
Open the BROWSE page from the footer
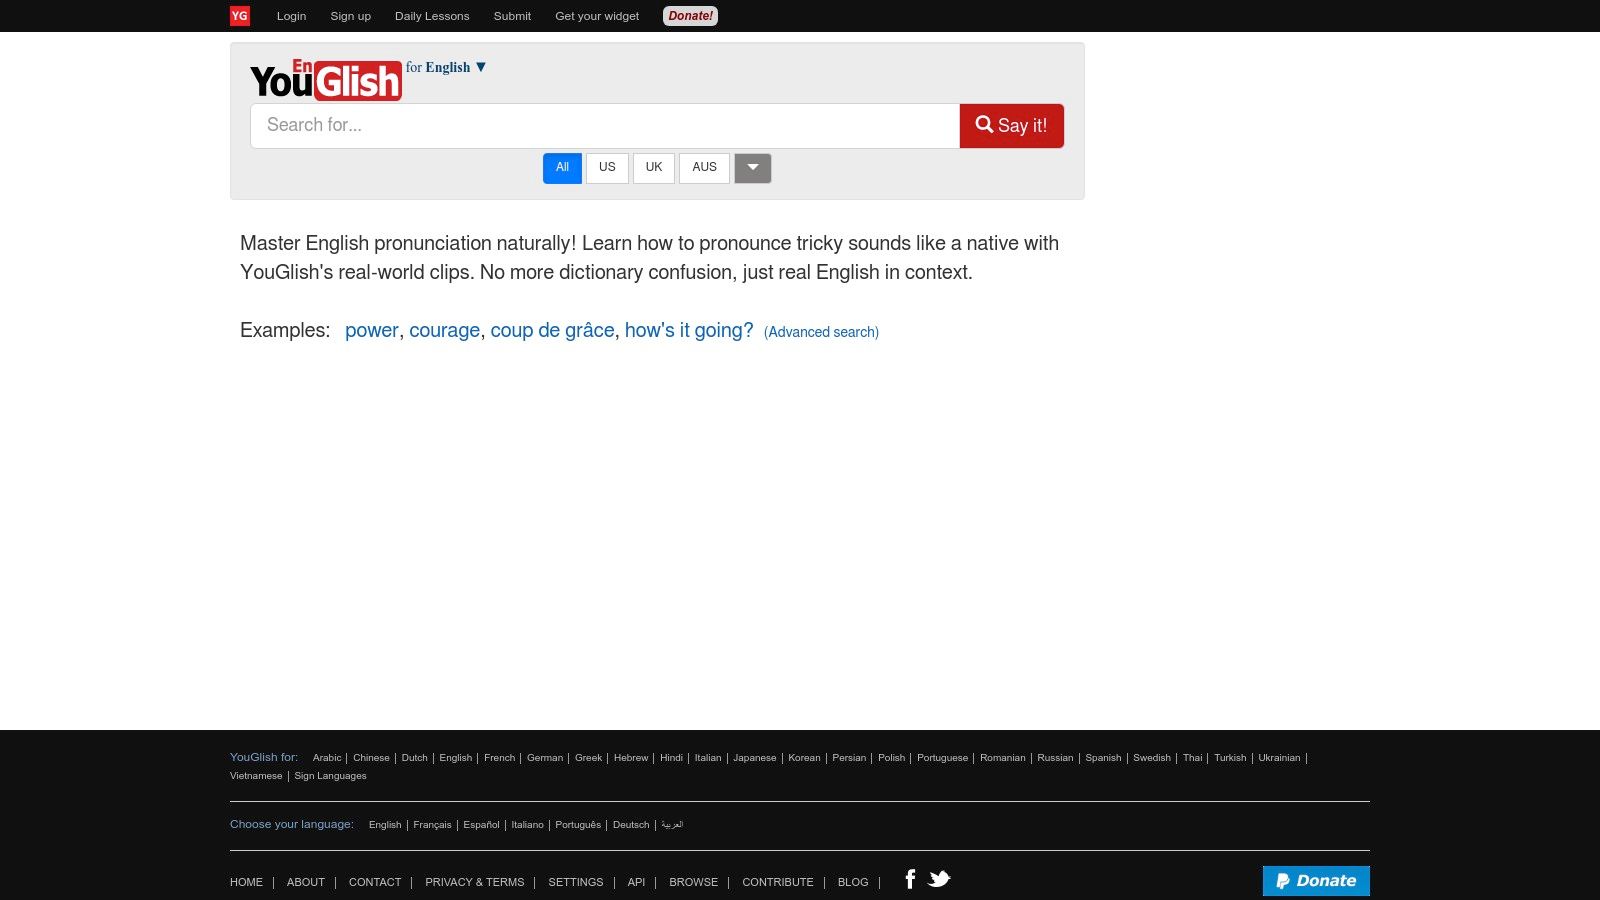click(x=693, y=882)
